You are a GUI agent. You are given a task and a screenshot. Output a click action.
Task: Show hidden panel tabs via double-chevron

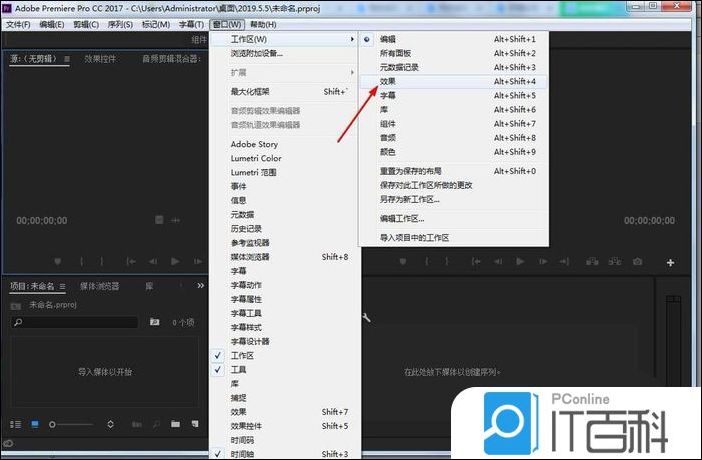point(200,286)
